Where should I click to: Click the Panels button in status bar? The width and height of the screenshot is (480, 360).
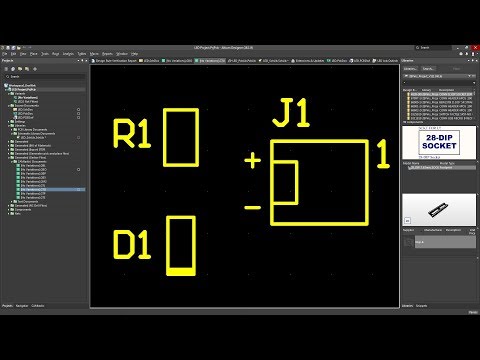[473, 312]
